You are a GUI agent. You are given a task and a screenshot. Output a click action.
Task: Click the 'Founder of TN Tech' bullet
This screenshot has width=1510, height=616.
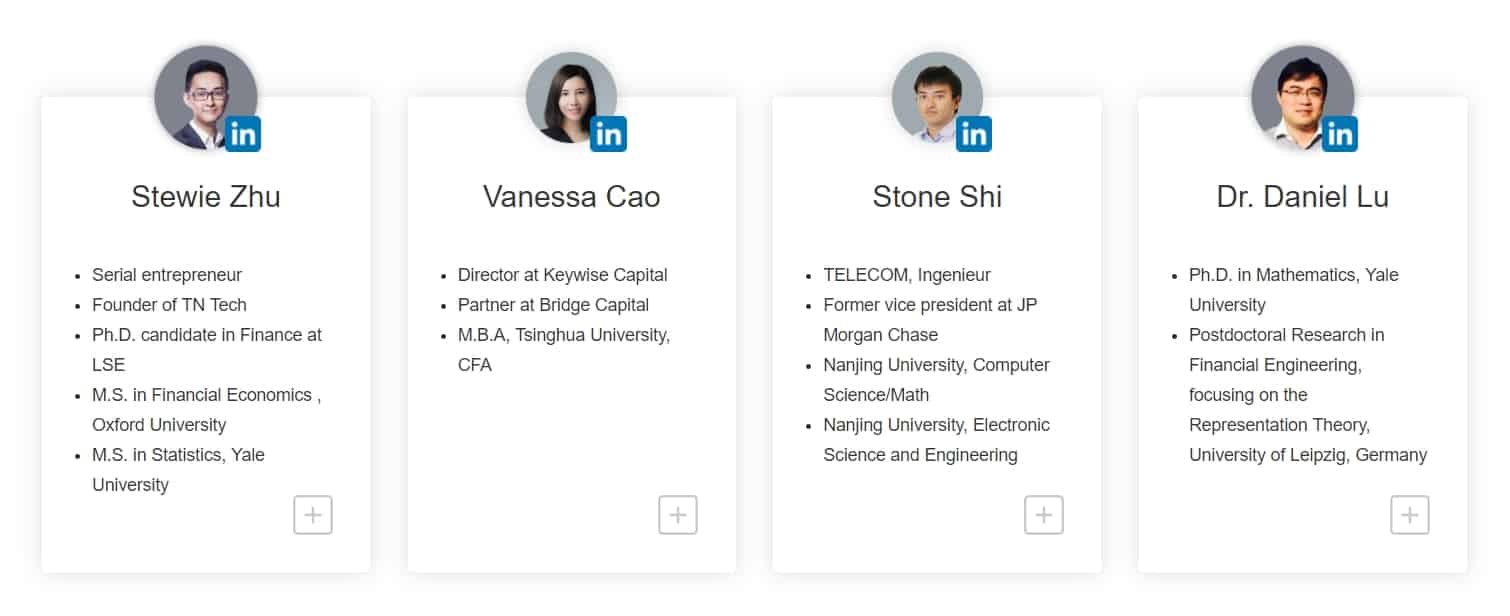(x=169, y=305)
